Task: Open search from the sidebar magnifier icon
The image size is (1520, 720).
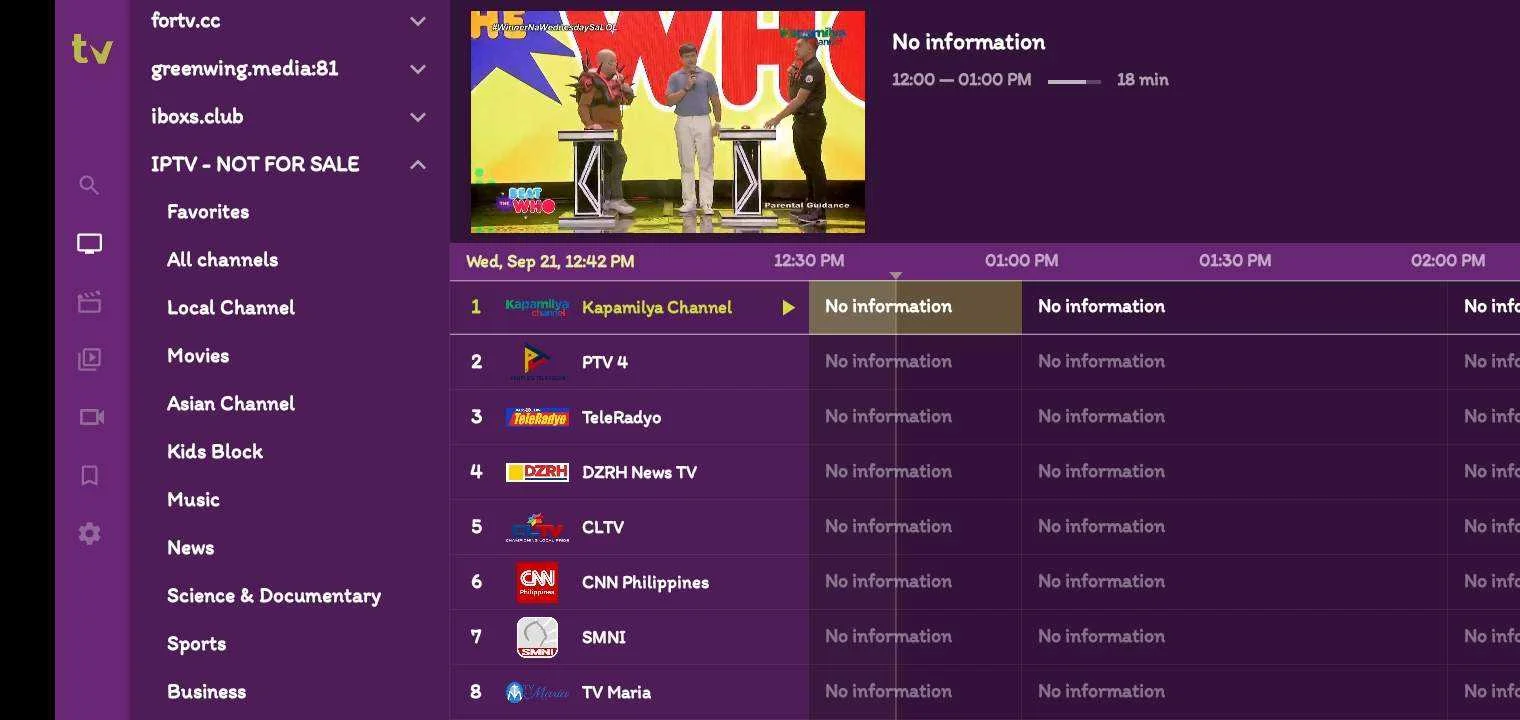Action: point(89,185)
